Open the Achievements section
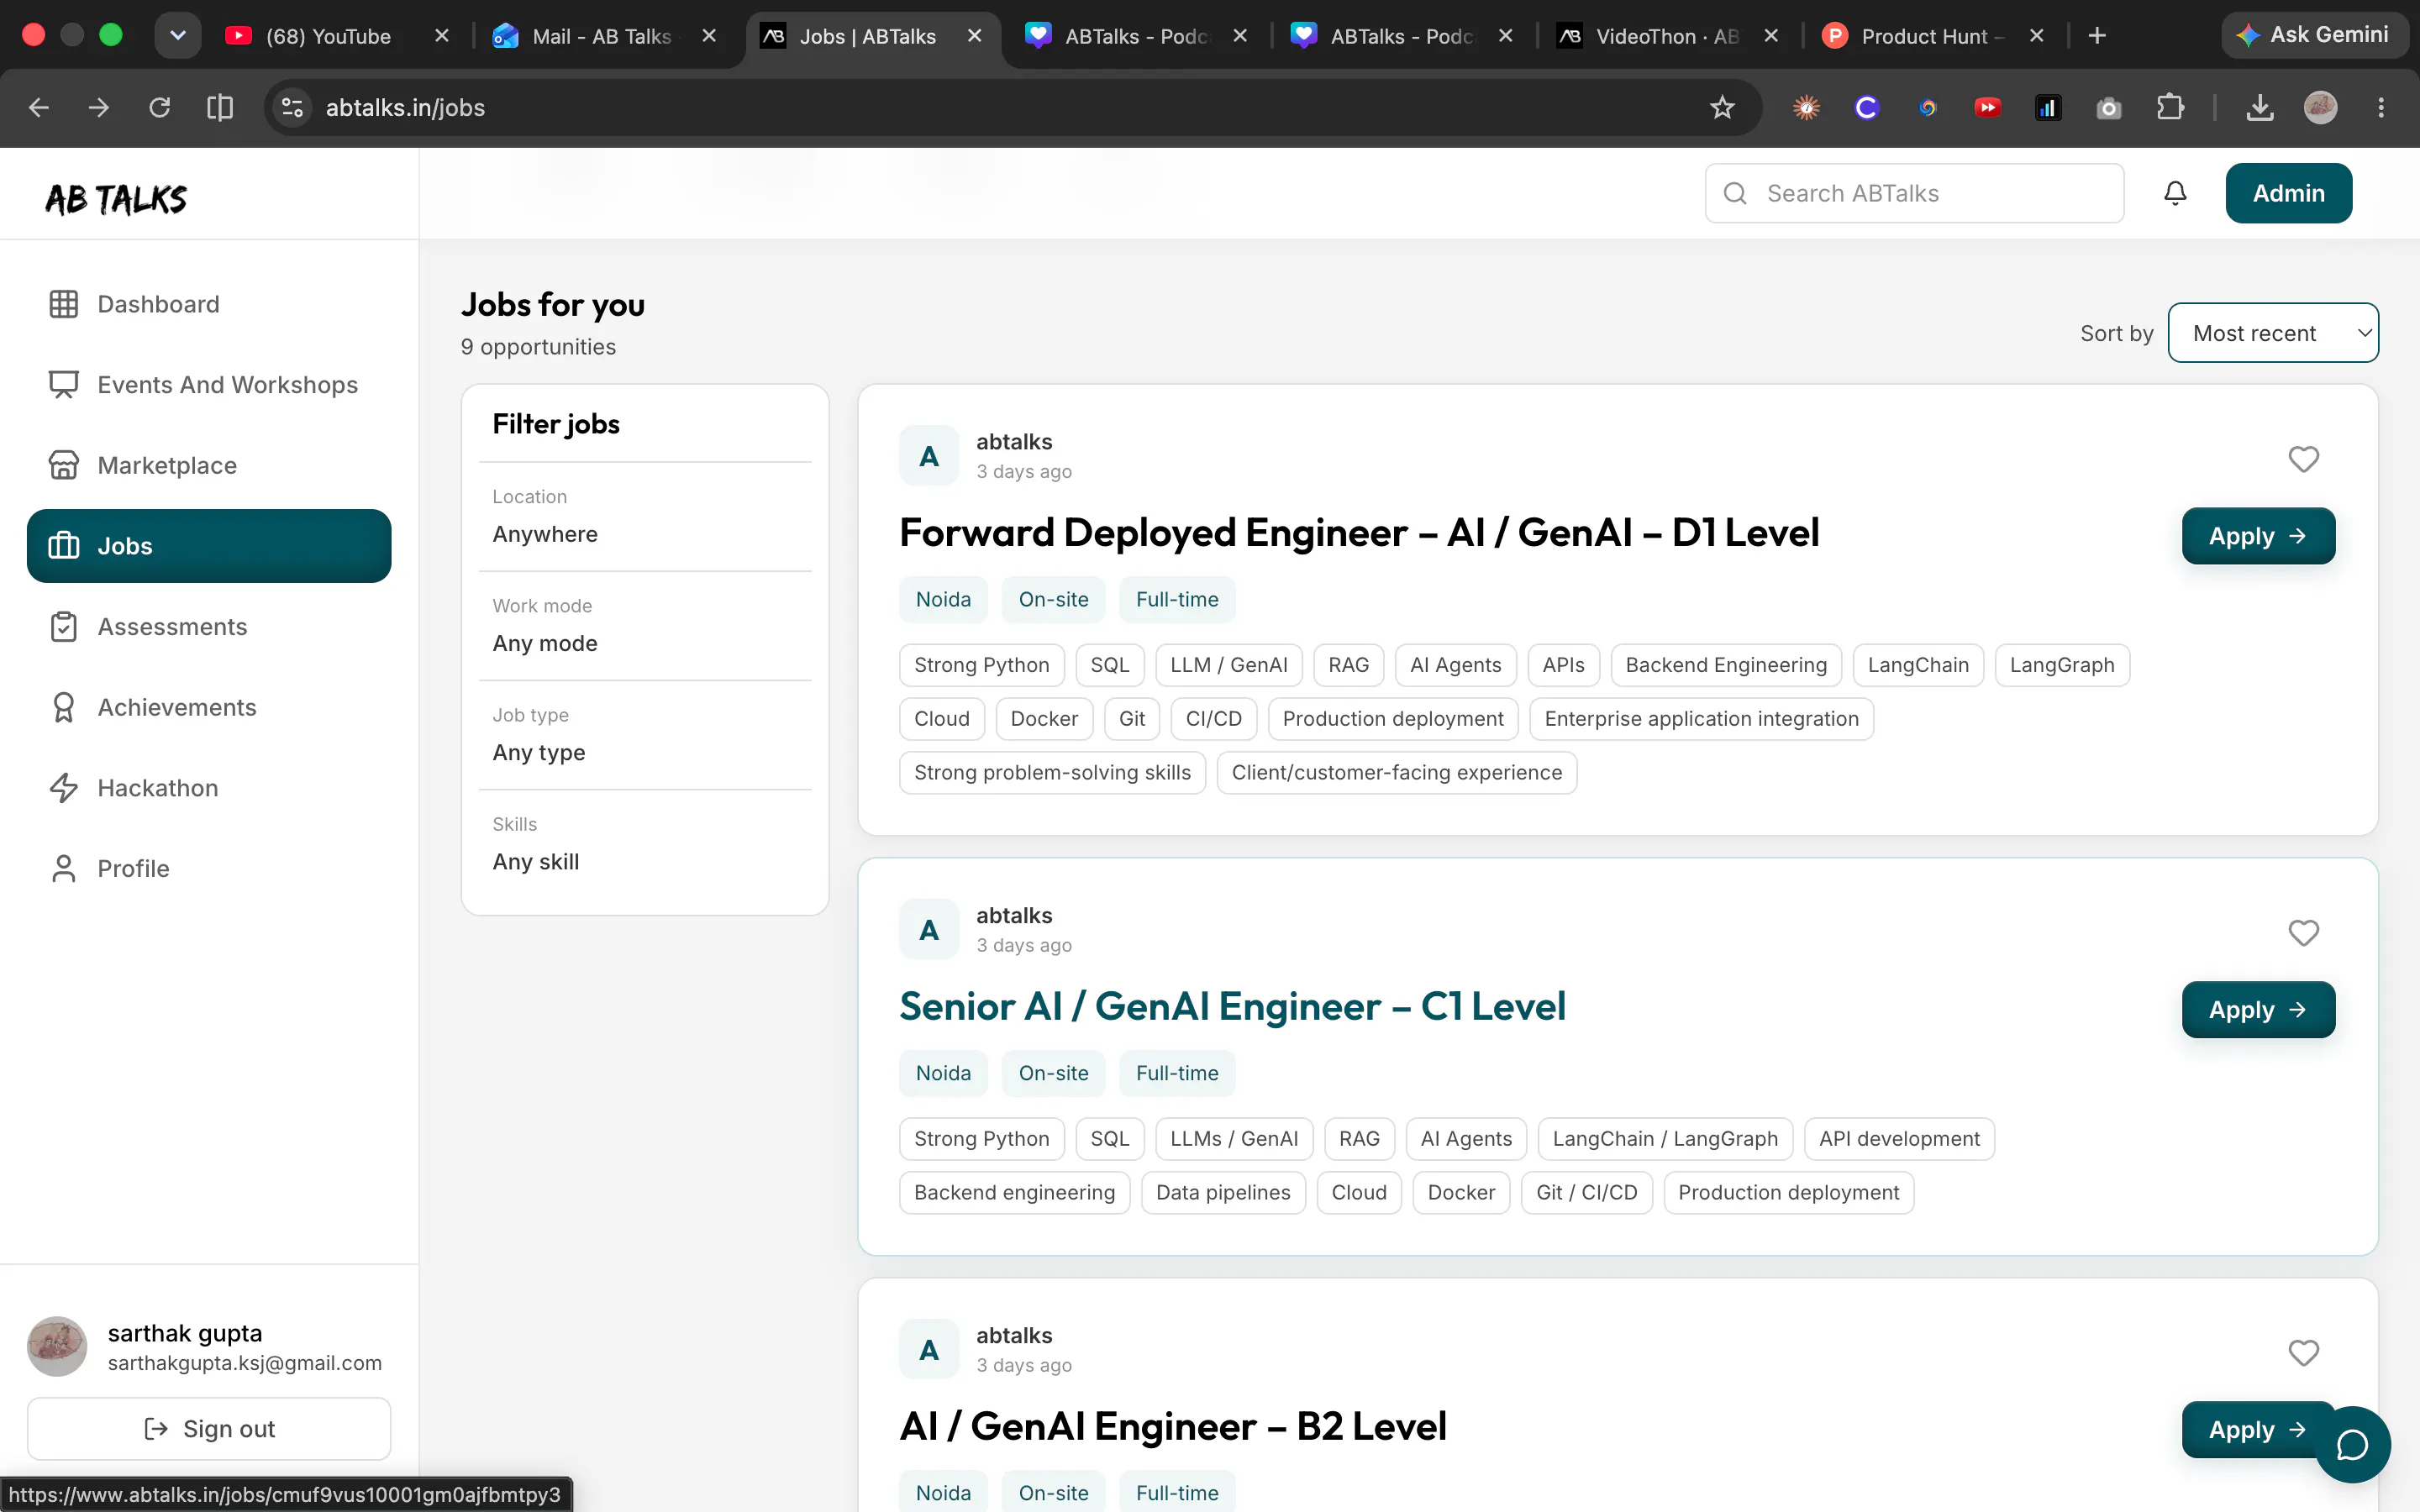 (x=209, y=707)
